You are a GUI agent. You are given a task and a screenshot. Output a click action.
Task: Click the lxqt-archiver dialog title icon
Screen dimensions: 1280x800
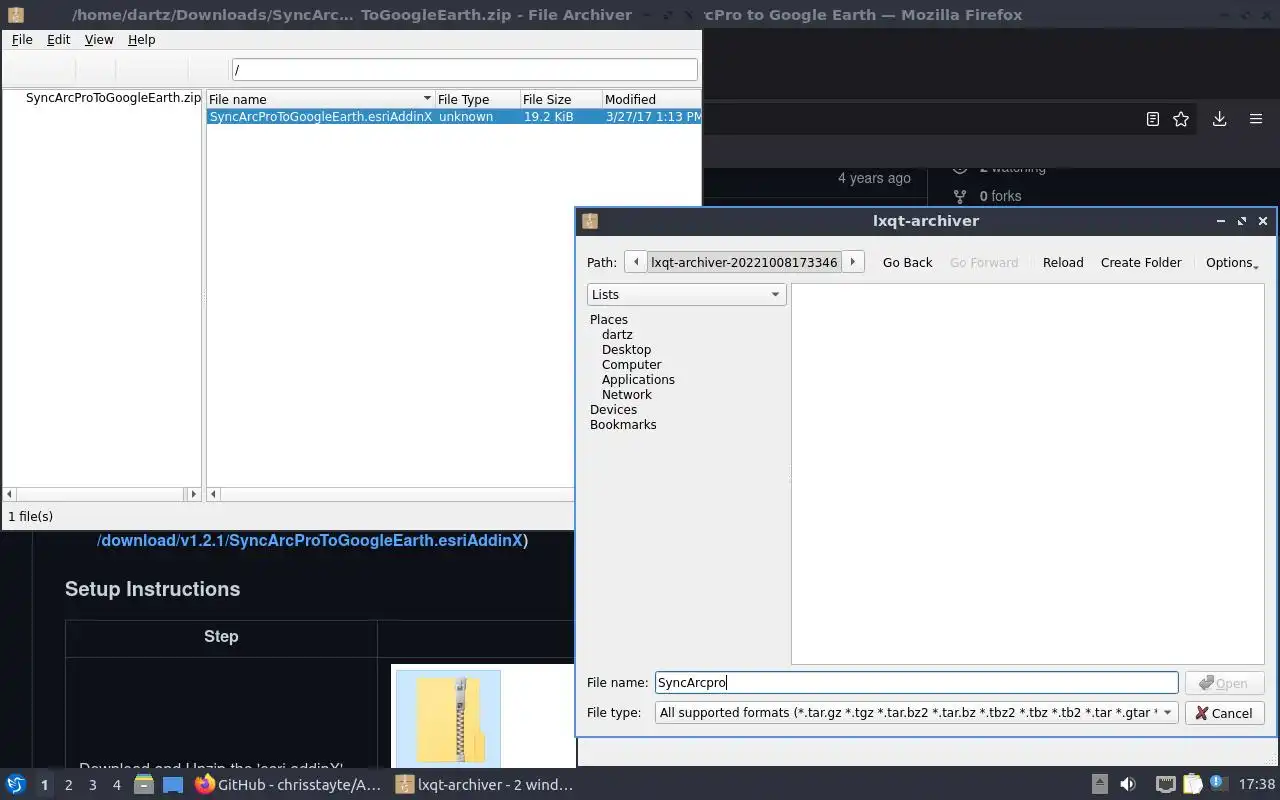[590, 221]
